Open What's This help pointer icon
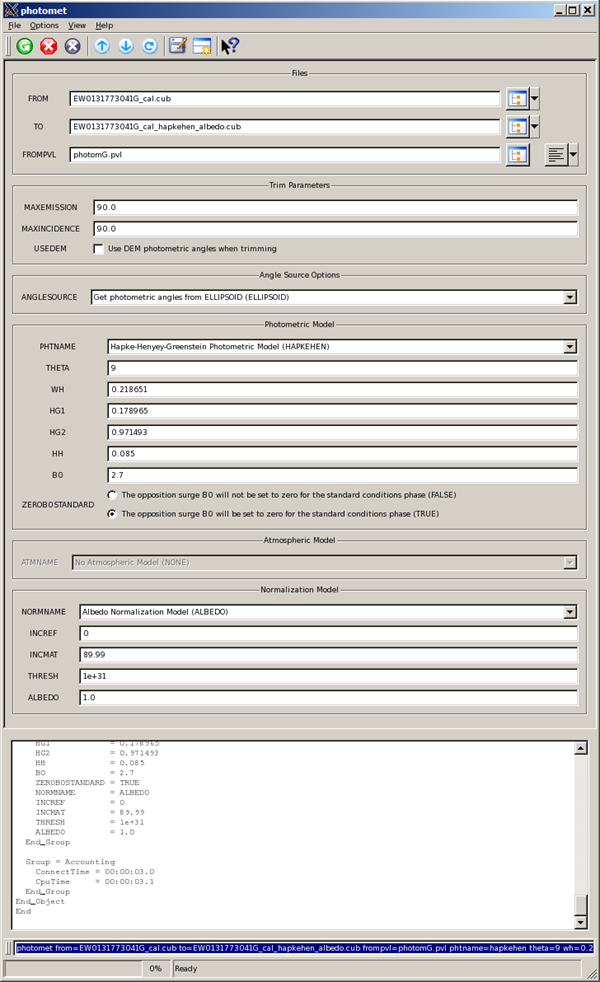Image resolution: width=600 pixels, height=982 pixels. 230,46
